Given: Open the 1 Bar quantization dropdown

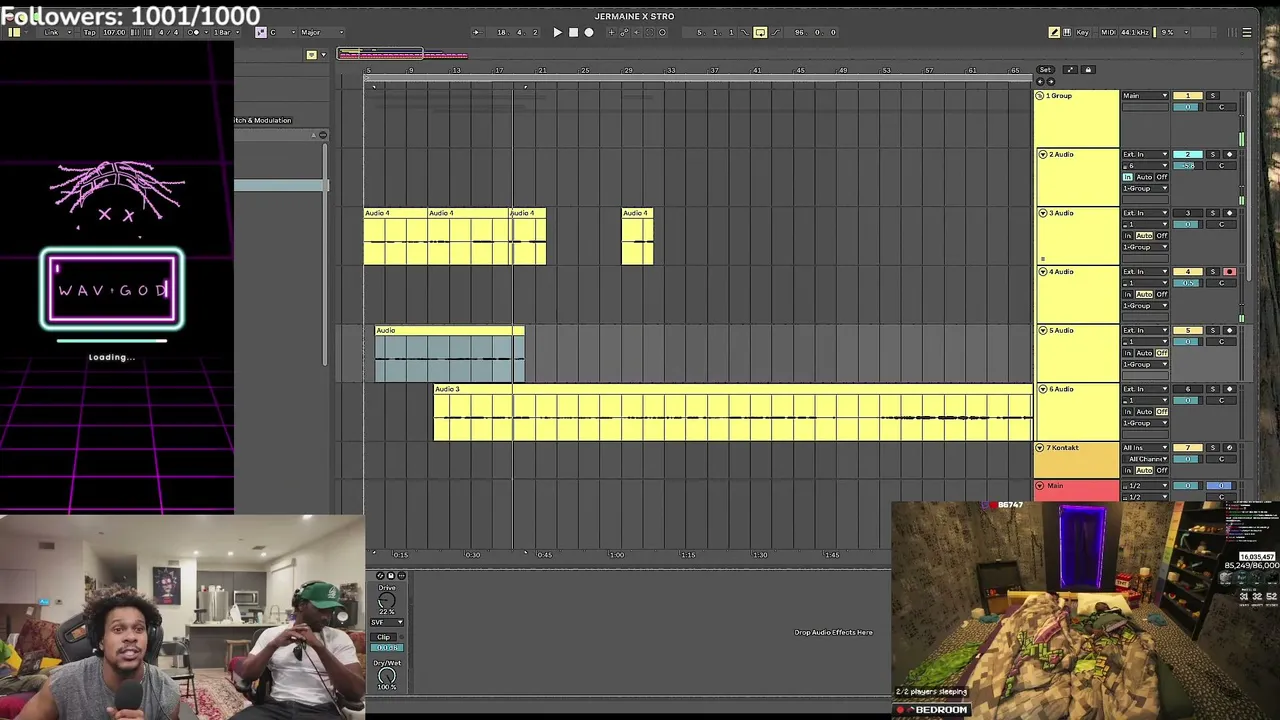Looking at the screenshot, I should tap(225, 32).
